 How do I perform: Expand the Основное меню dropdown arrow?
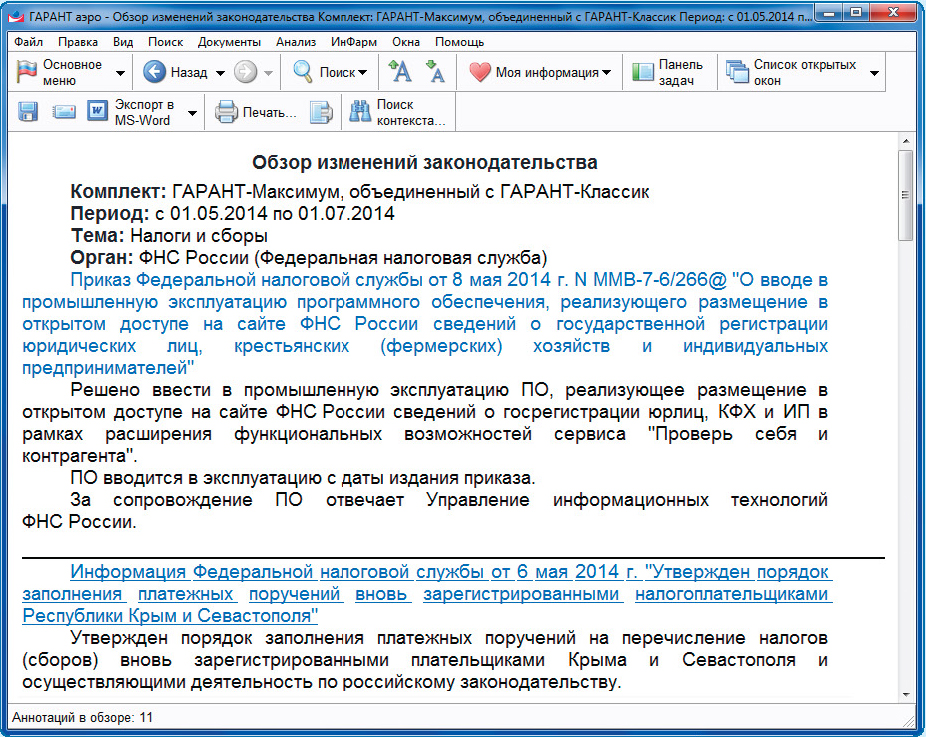click(x=120, y=73)
